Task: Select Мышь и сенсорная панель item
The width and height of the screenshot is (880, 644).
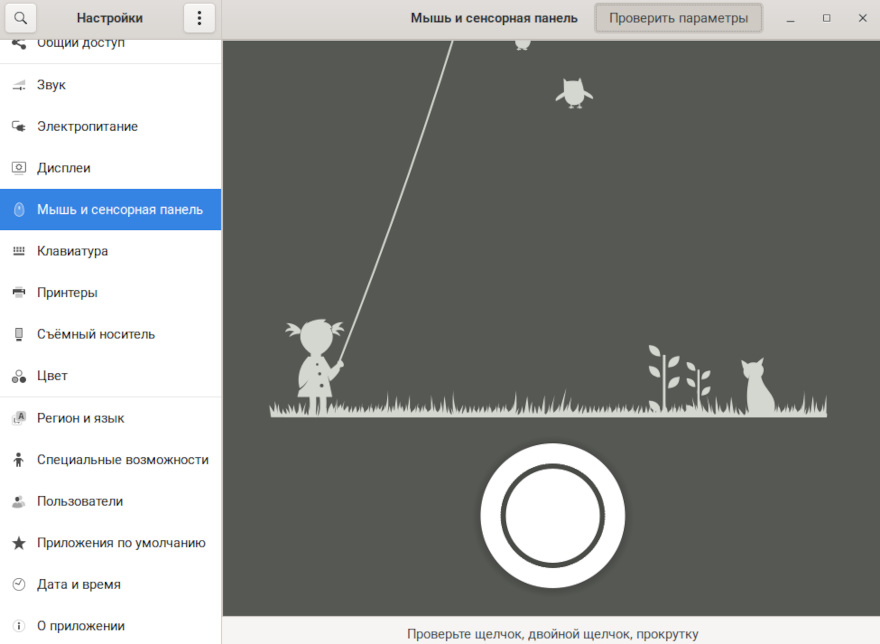Action: 120,210
